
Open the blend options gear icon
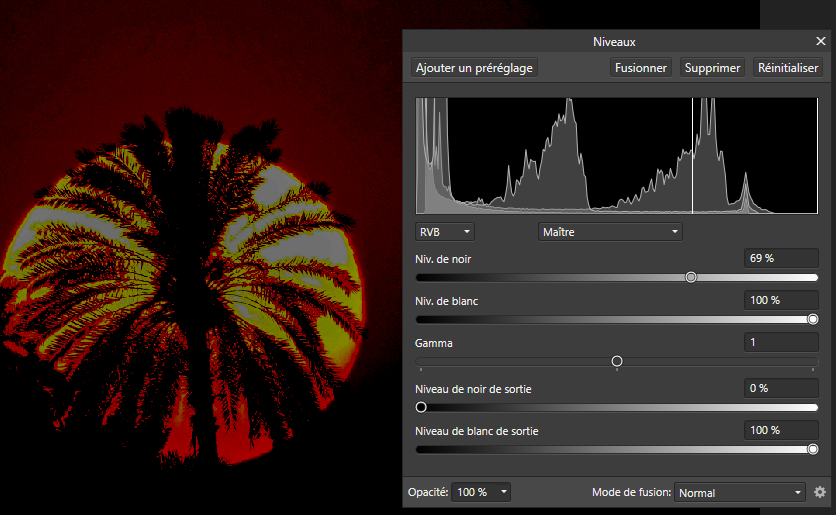[x=819, y=492]
